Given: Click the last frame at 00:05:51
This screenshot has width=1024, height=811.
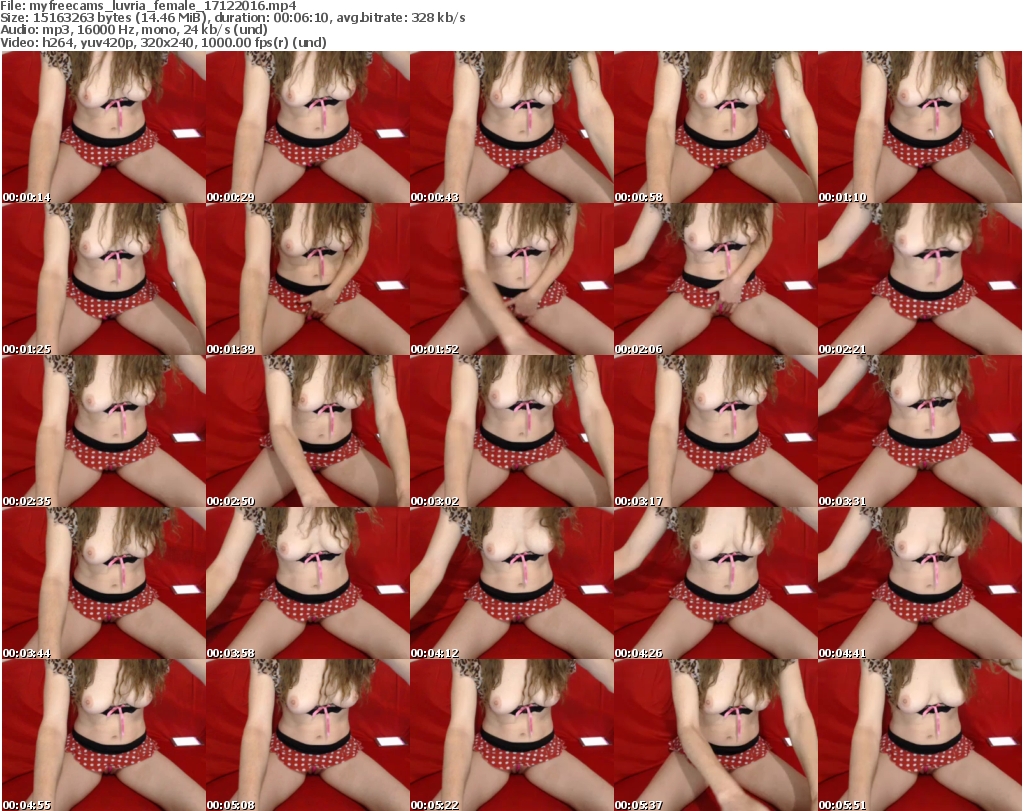Looking at the screenshot, I should point(919,735).
